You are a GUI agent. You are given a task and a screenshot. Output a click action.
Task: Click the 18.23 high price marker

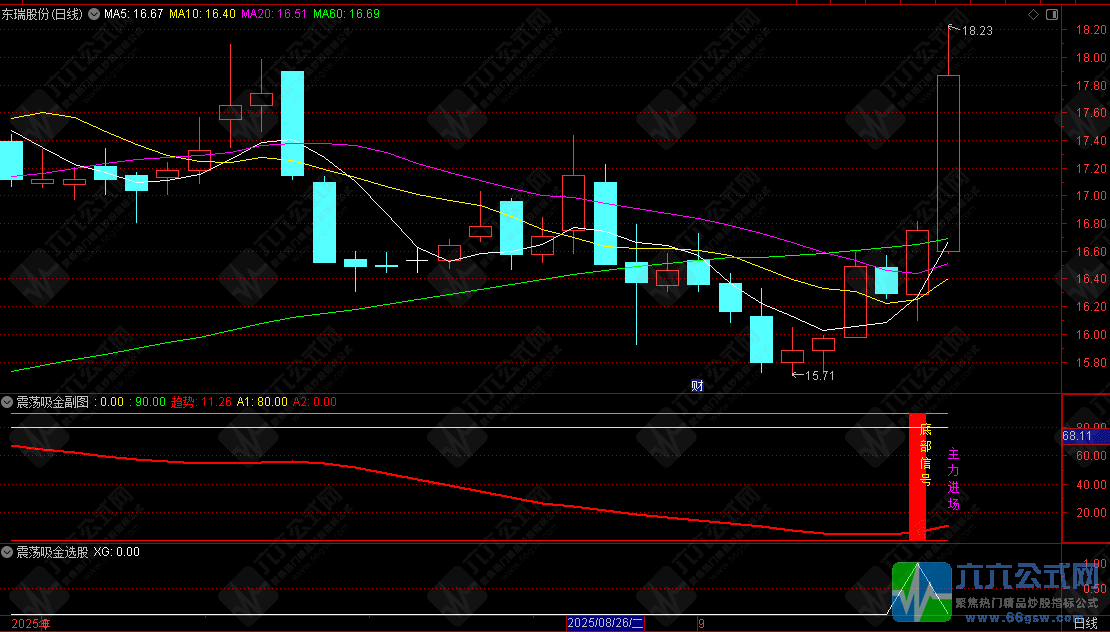point(971,30)
